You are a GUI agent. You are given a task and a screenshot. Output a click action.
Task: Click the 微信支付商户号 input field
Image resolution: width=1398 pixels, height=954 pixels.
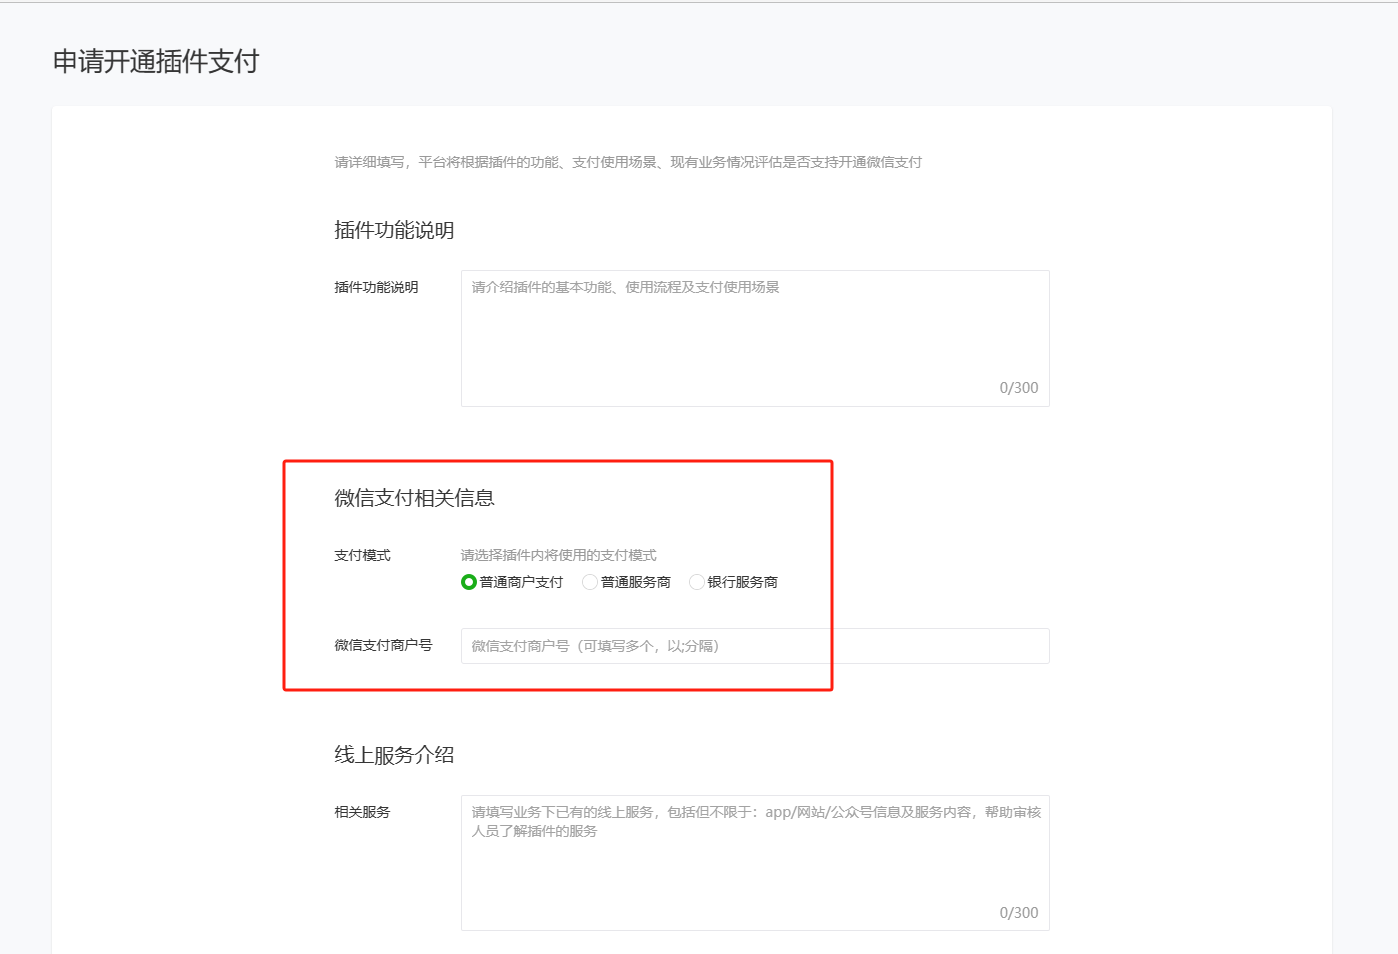pyautogui.click(x=755, y=646)
